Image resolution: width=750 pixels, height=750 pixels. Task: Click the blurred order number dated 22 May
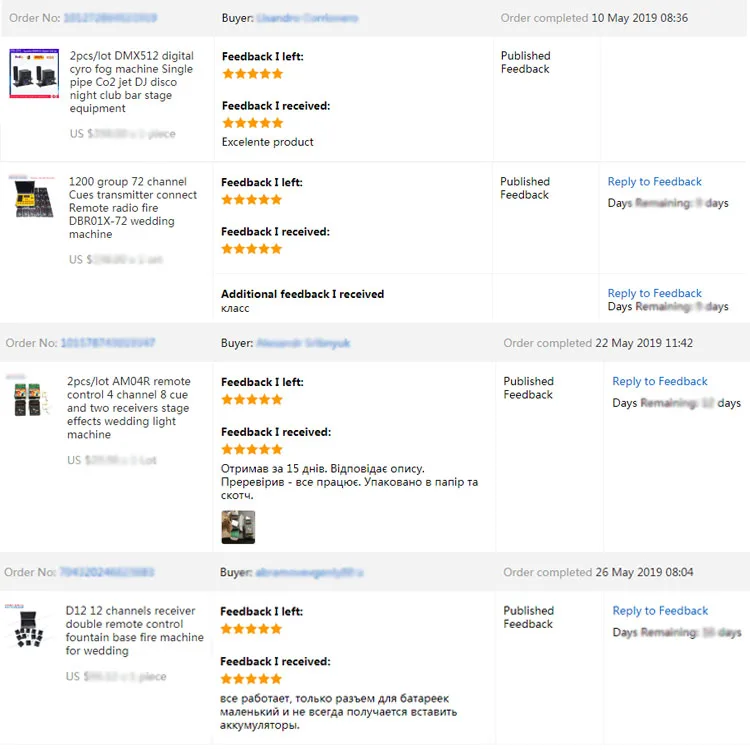click(108, 343)
